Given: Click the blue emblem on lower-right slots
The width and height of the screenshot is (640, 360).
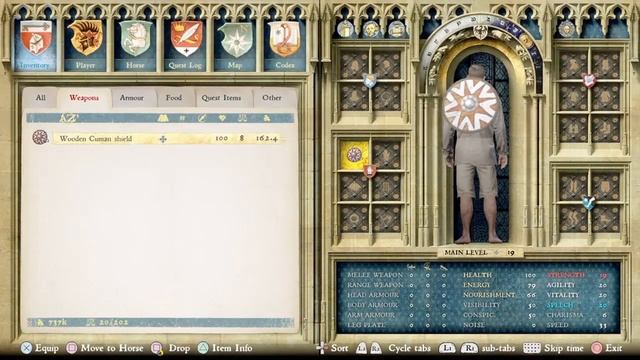Looking at the screenshot, I should pyautogui.click(x=588, y=202).
